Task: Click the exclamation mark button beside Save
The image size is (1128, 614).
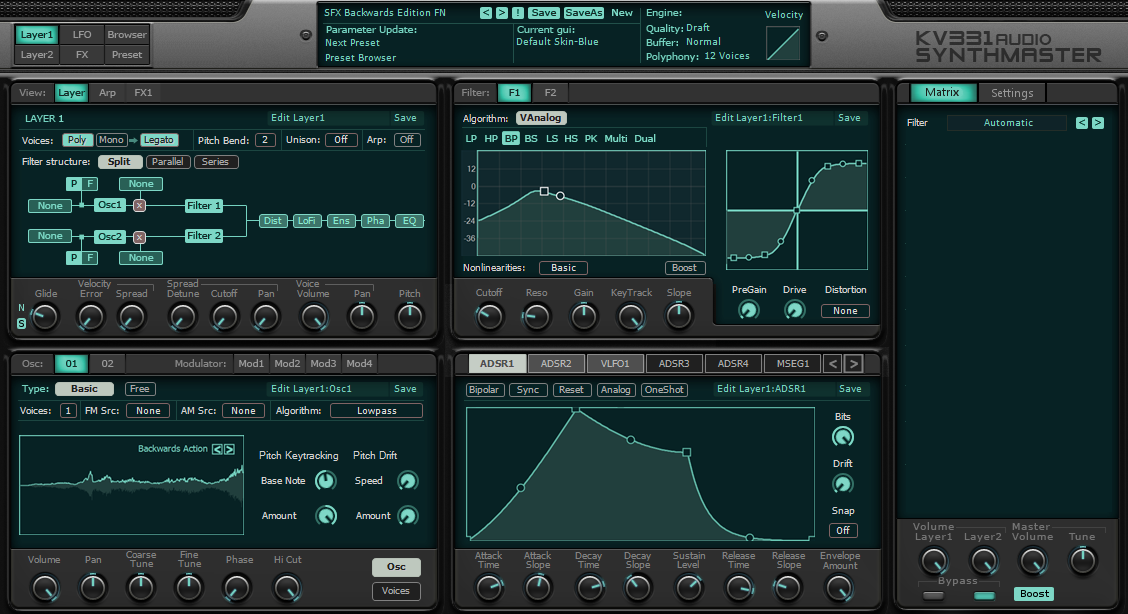Action: pyautogui.click(x=517, y=13)
